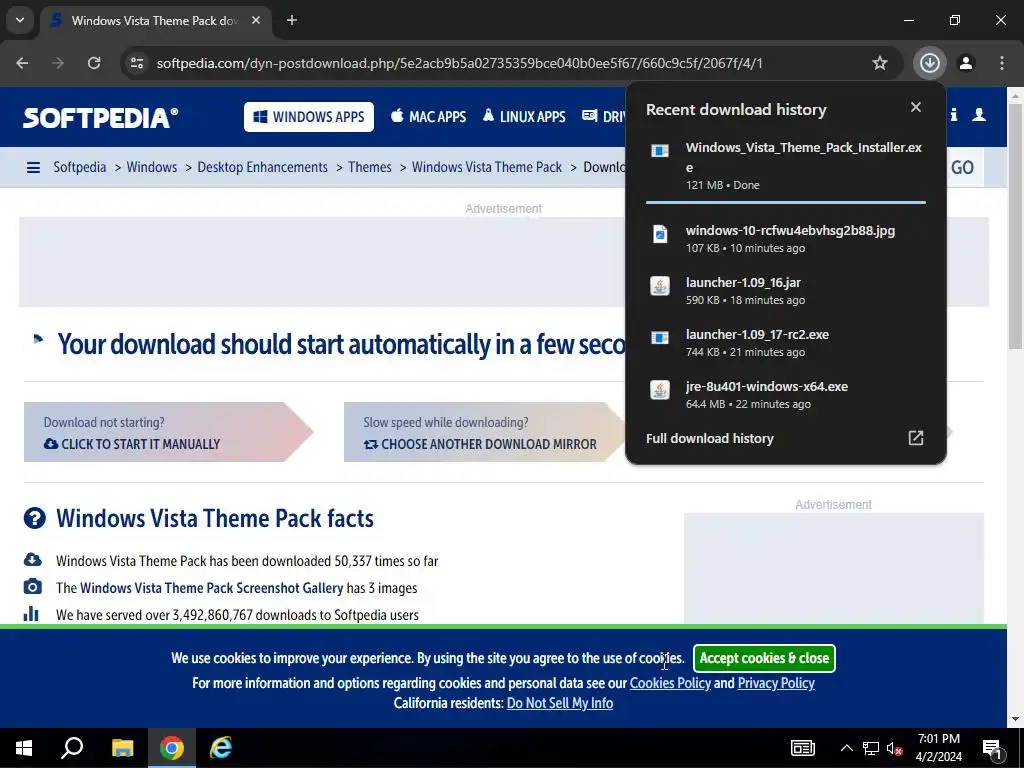
Task: Open Chrome three-dot menu
Action: pos(1002,63)
